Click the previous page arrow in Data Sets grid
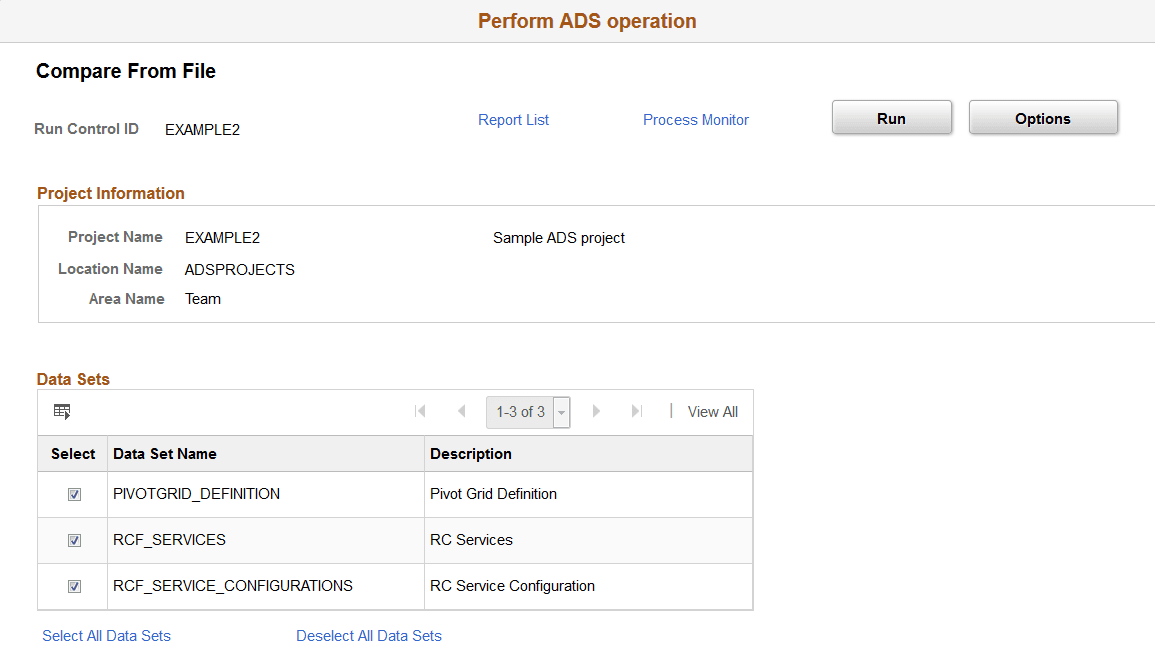The width and height of the screenshot is (1155, 659). [461, 411]
